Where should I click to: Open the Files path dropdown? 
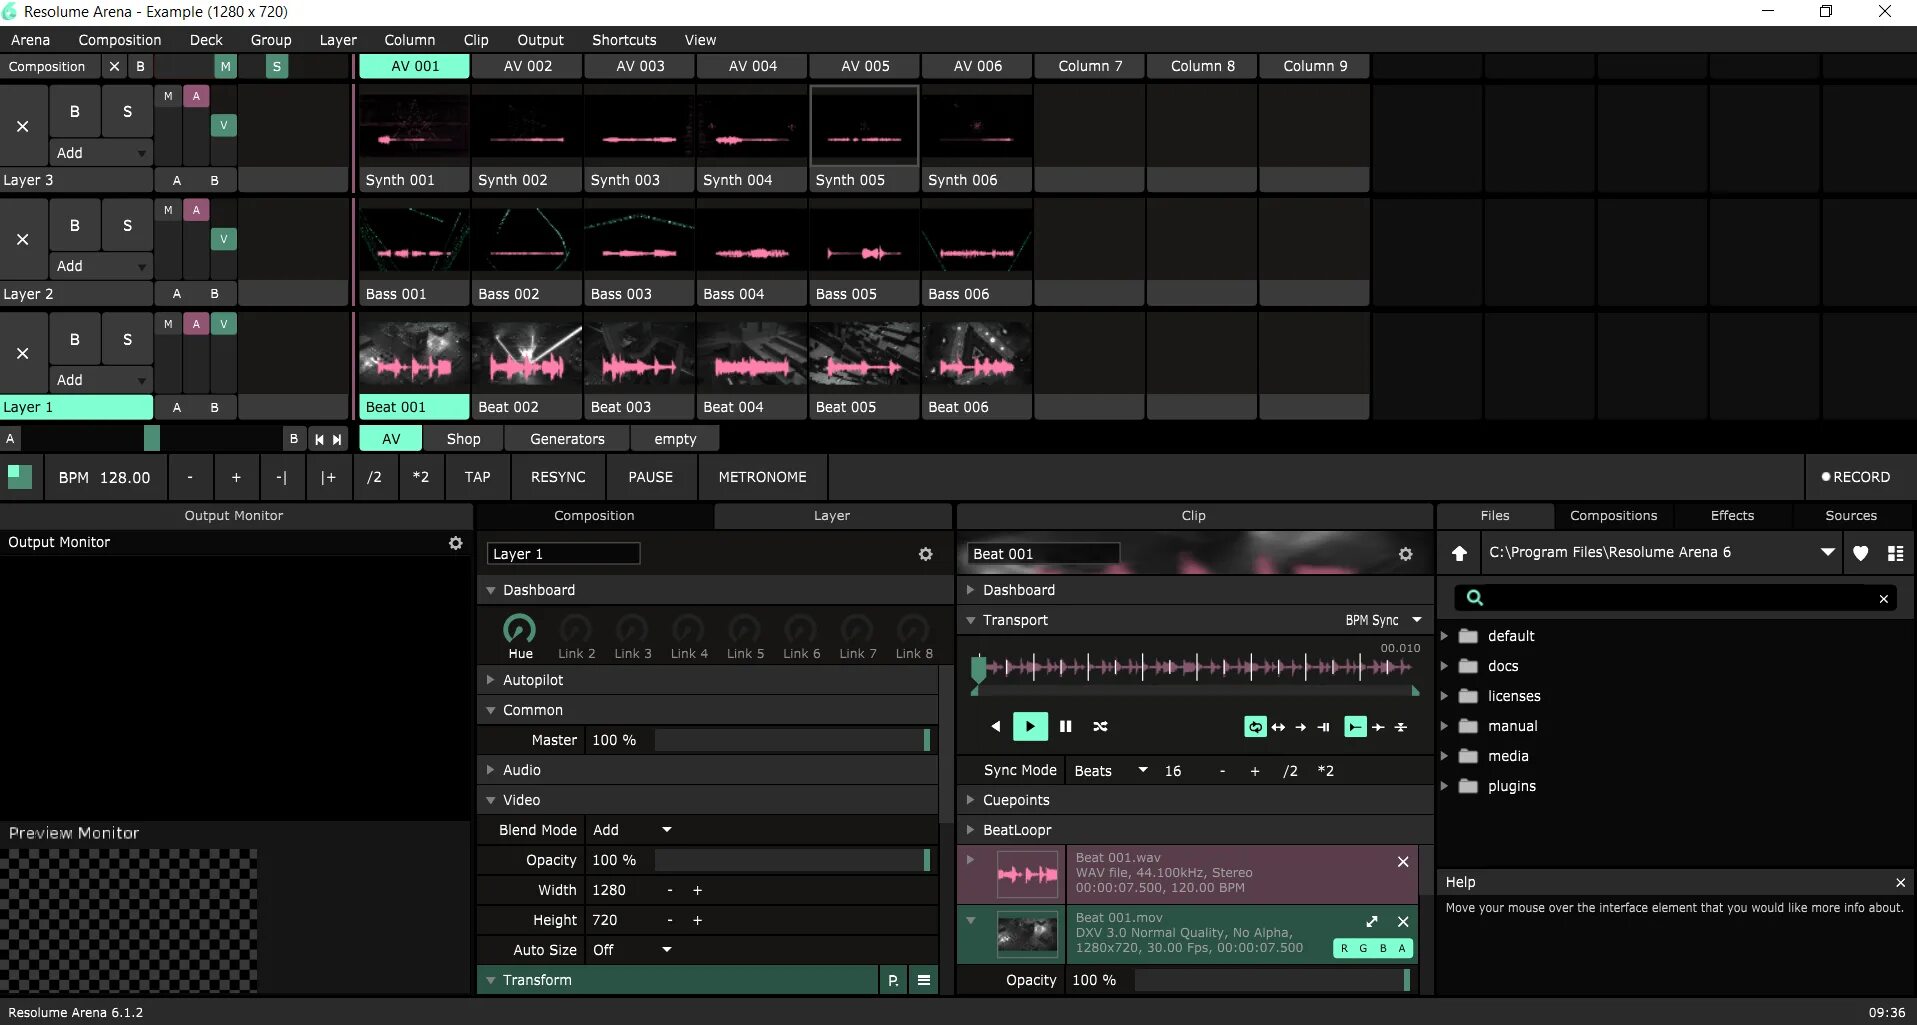click(x=1828, y=552)
